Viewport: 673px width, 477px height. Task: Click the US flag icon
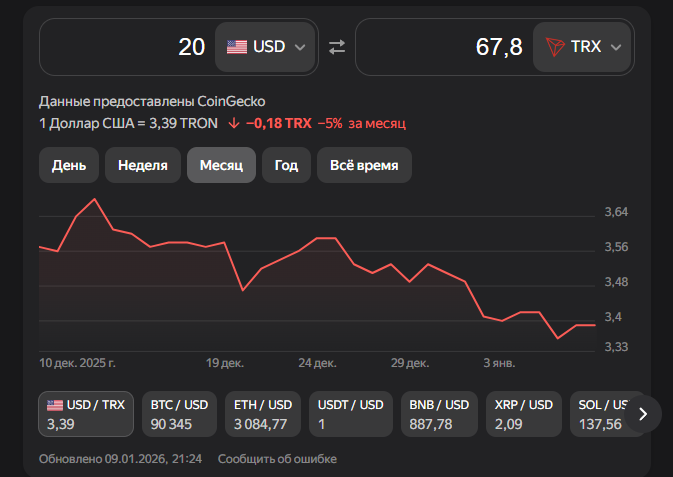point(237,47)
